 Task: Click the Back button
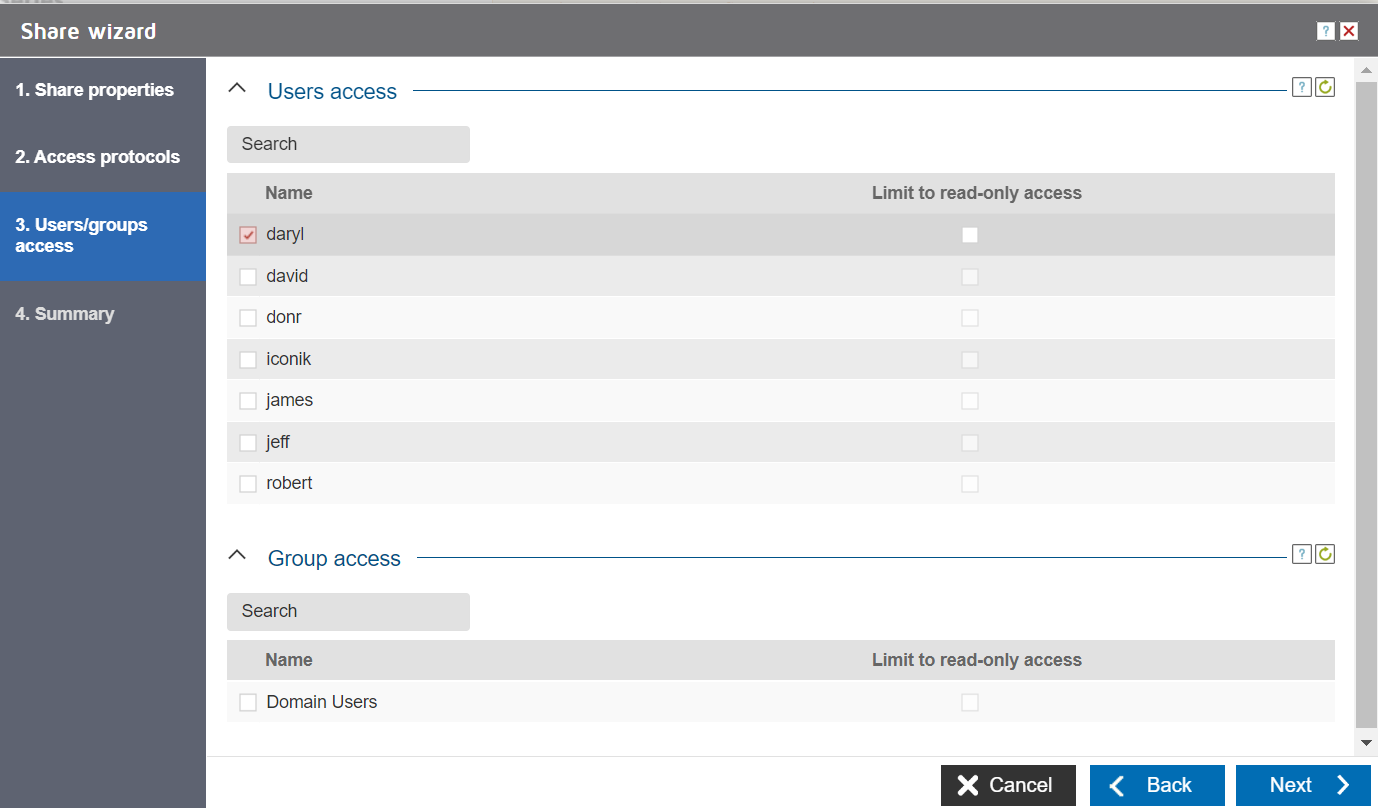[x=1157, y=785]
